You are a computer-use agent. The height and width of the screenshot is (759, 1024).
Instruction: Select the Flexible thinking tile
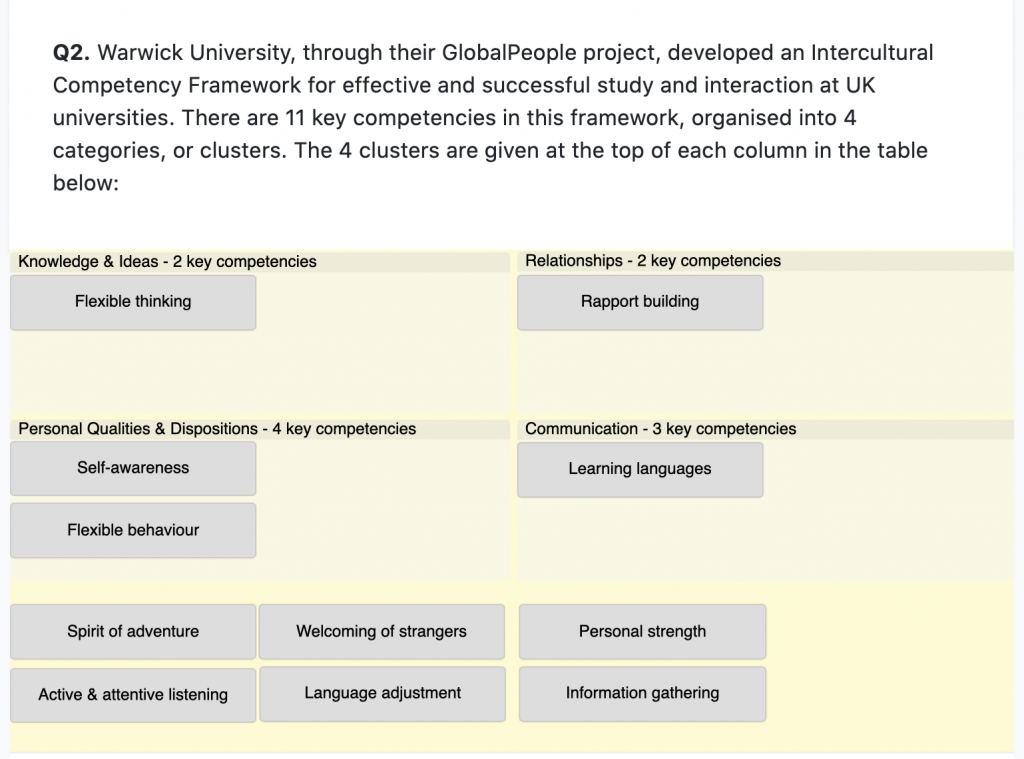coord(133,302)
